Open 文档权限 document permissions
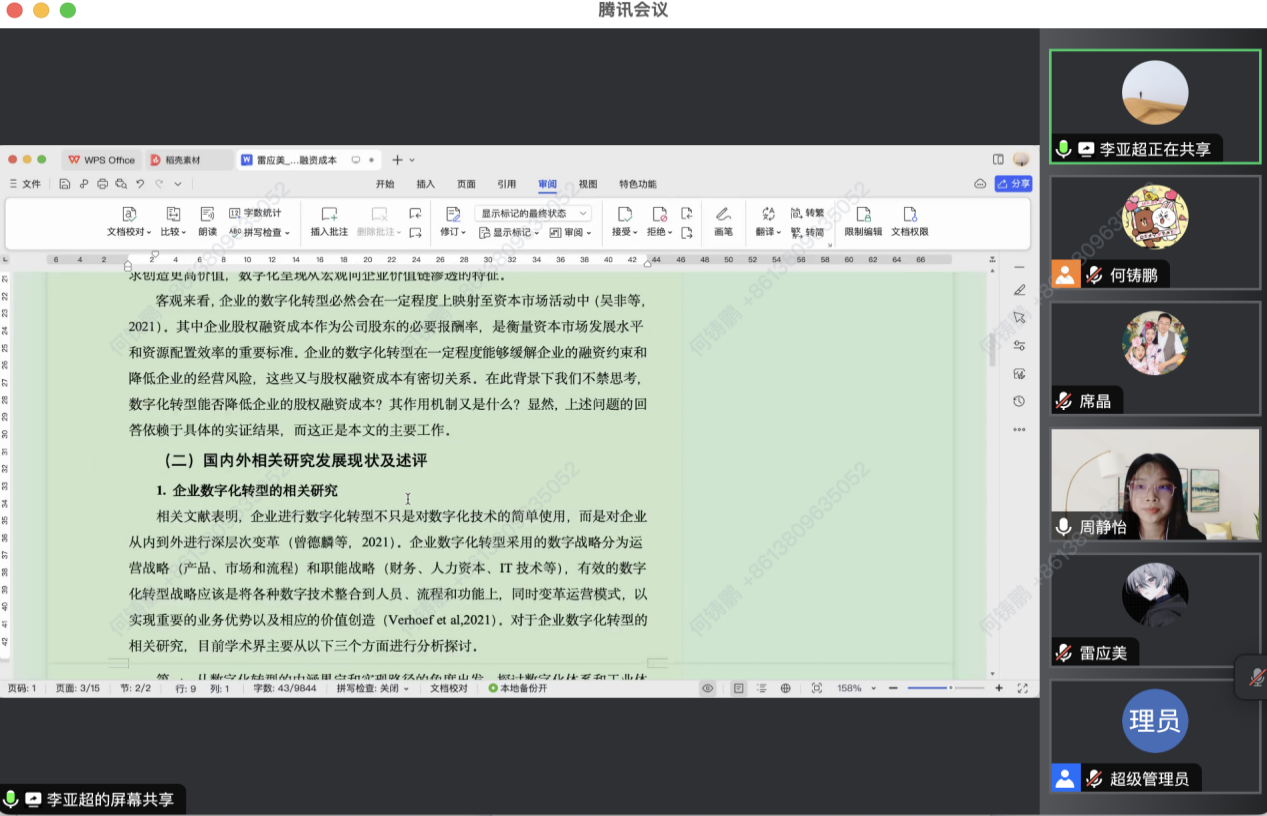Screen dimensions: 1267x816 coord(909,221)
